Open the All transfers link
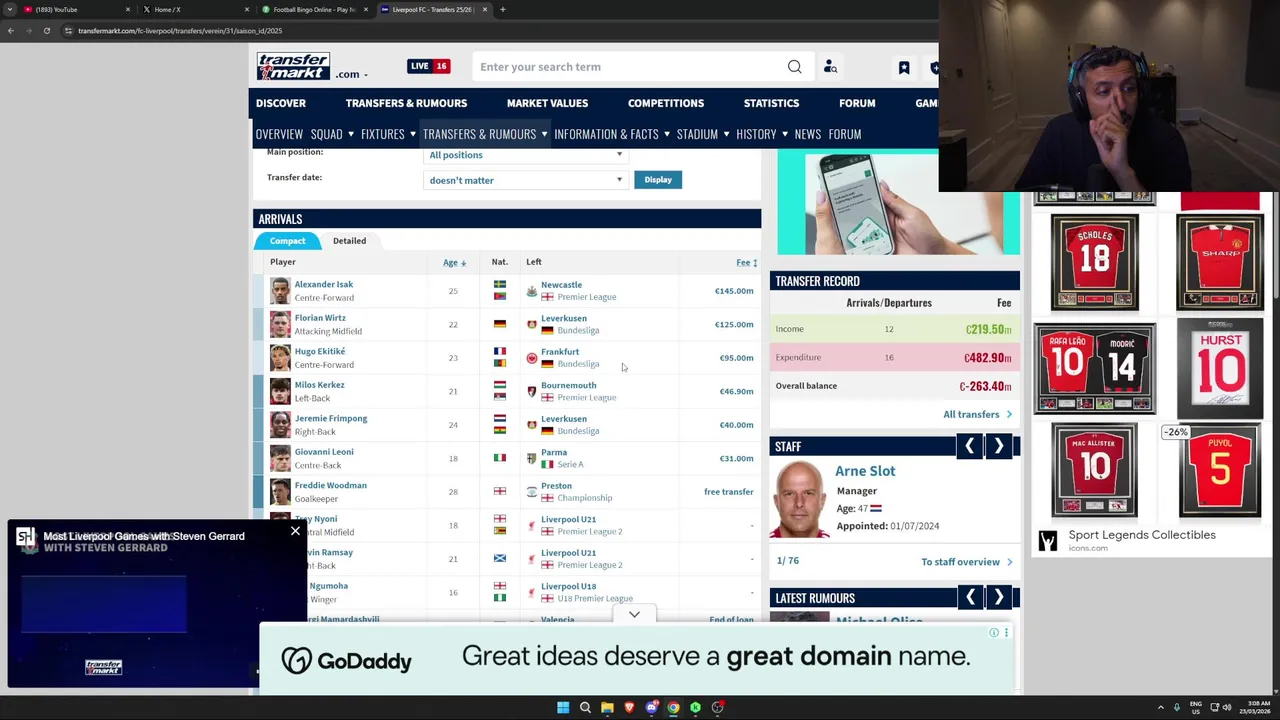Viewport: 1280px width, 720px height. (977, 414)
